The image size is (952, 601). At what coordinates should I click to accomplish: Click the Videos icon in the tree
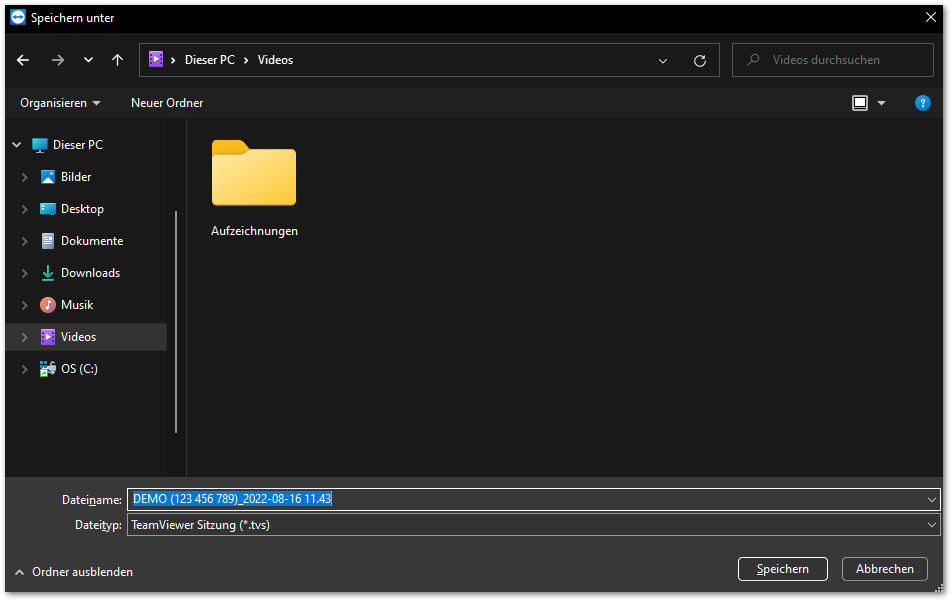coord(47,337)
